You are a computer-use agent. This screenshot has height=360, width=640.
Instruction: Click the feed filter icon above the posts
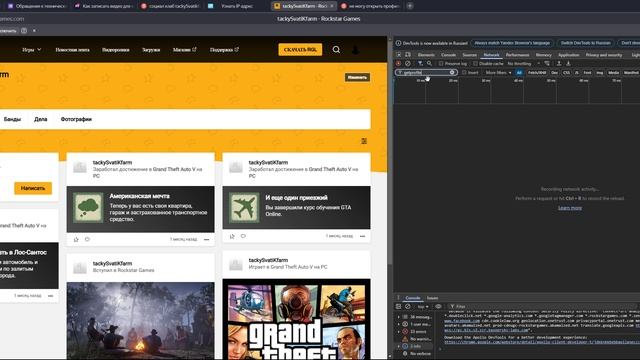coord(364,141)
